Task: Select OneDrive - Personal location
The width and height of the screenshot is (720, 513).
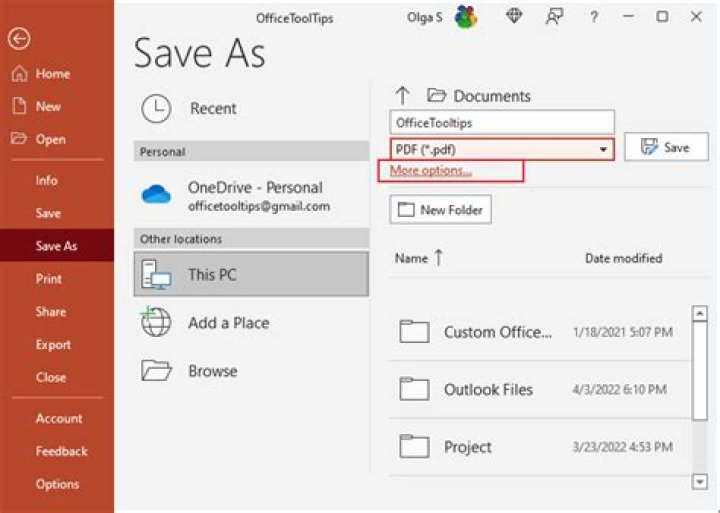Action: (251, 195)
